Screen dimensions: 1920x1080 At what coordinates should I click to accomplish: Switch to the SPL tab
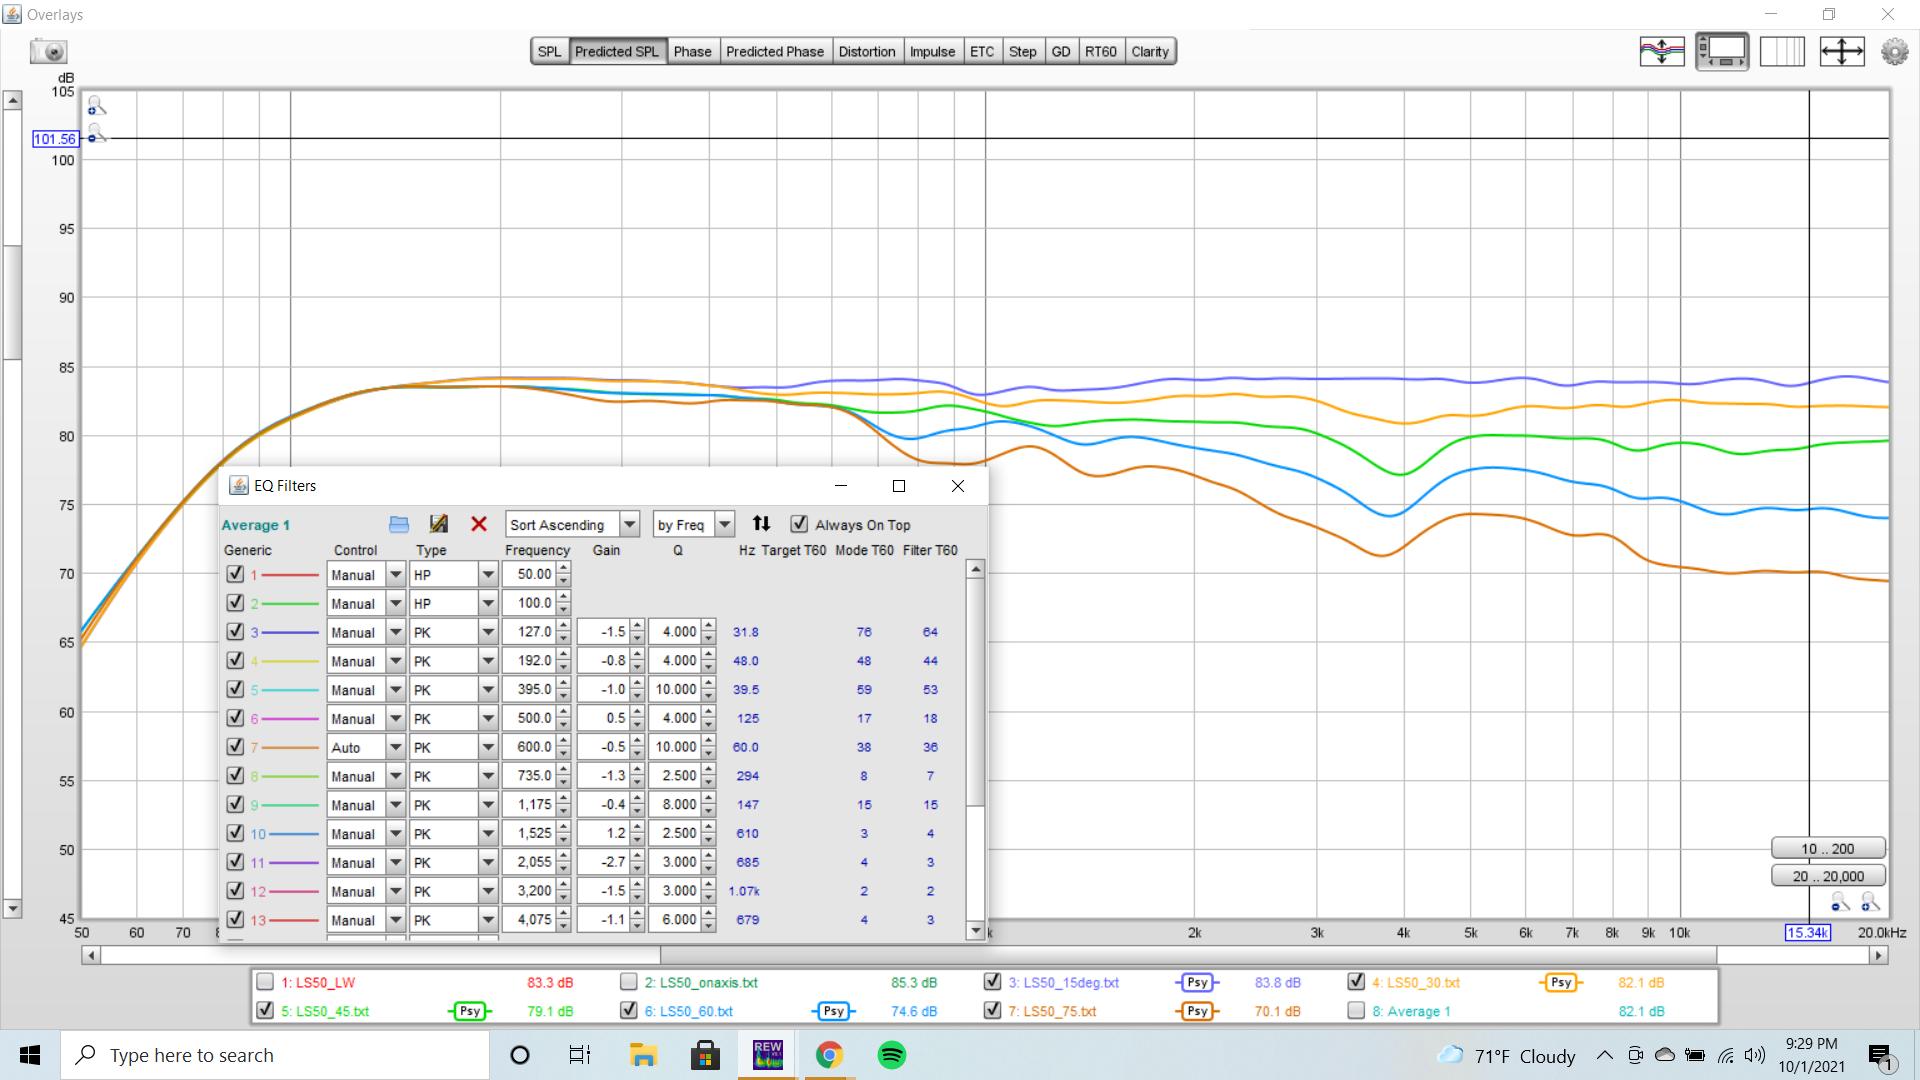tap(550, 52)
